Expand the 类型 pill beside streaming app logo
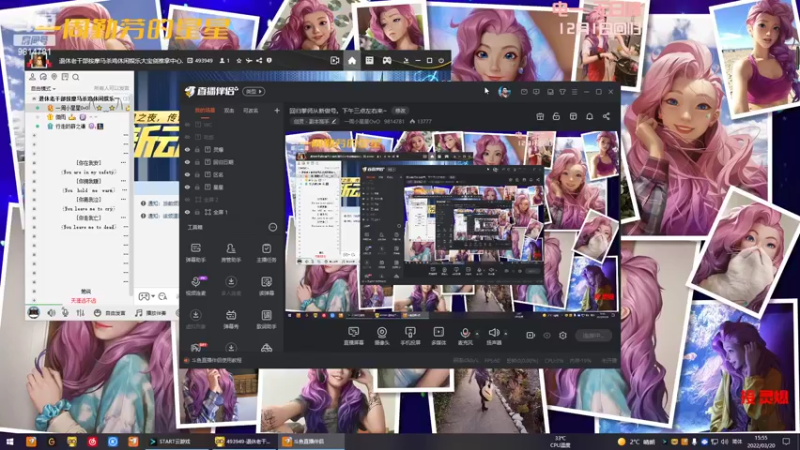This screenshot has height=450, width=800. 254,92
